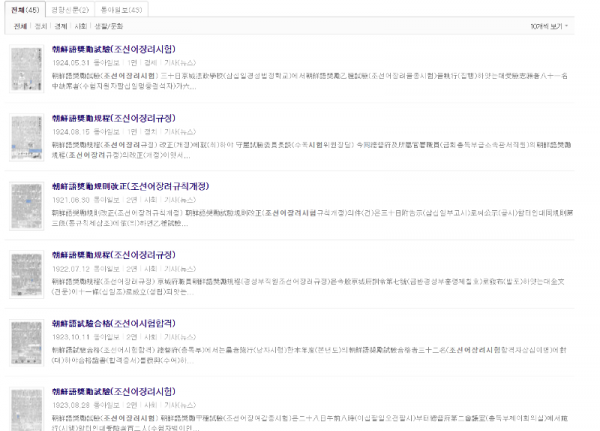
Task: Click the 1923.08.28 date text
Action: 71,405
